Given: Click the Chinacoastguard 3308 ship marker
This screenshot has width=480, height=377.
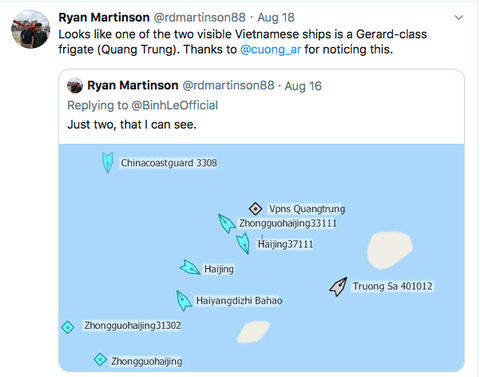Looking at the screenshot, I should click(x=107, y=163).
